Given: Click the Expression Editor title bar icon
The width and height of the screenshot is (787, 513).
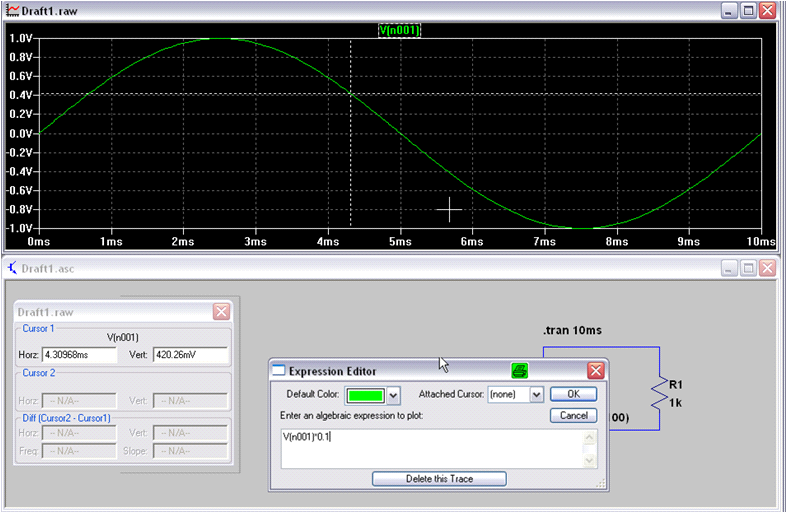Looking at the screenshot, I should coord(278,371).
